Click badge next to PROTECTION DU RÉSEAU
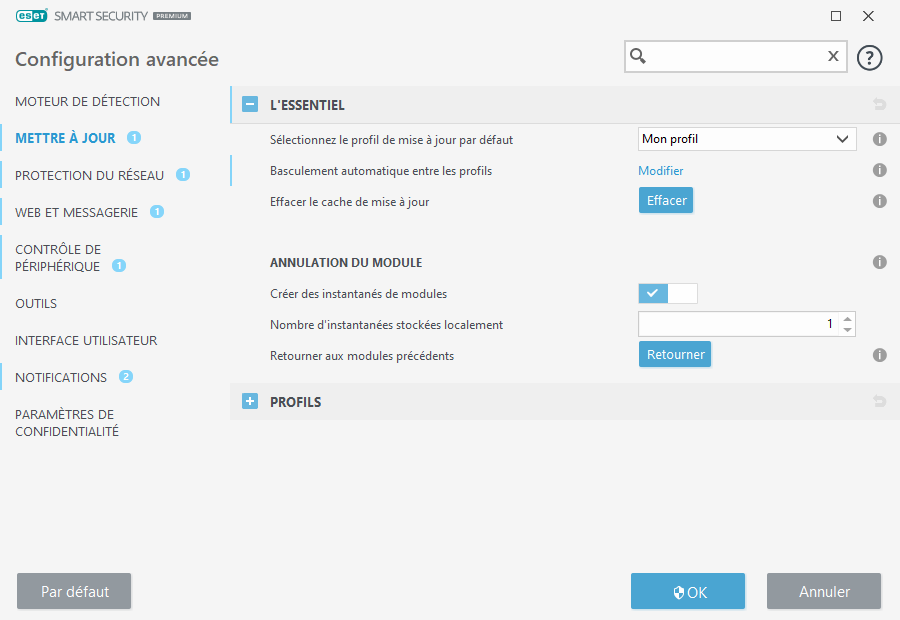900x620 pixels. [183, 175]
